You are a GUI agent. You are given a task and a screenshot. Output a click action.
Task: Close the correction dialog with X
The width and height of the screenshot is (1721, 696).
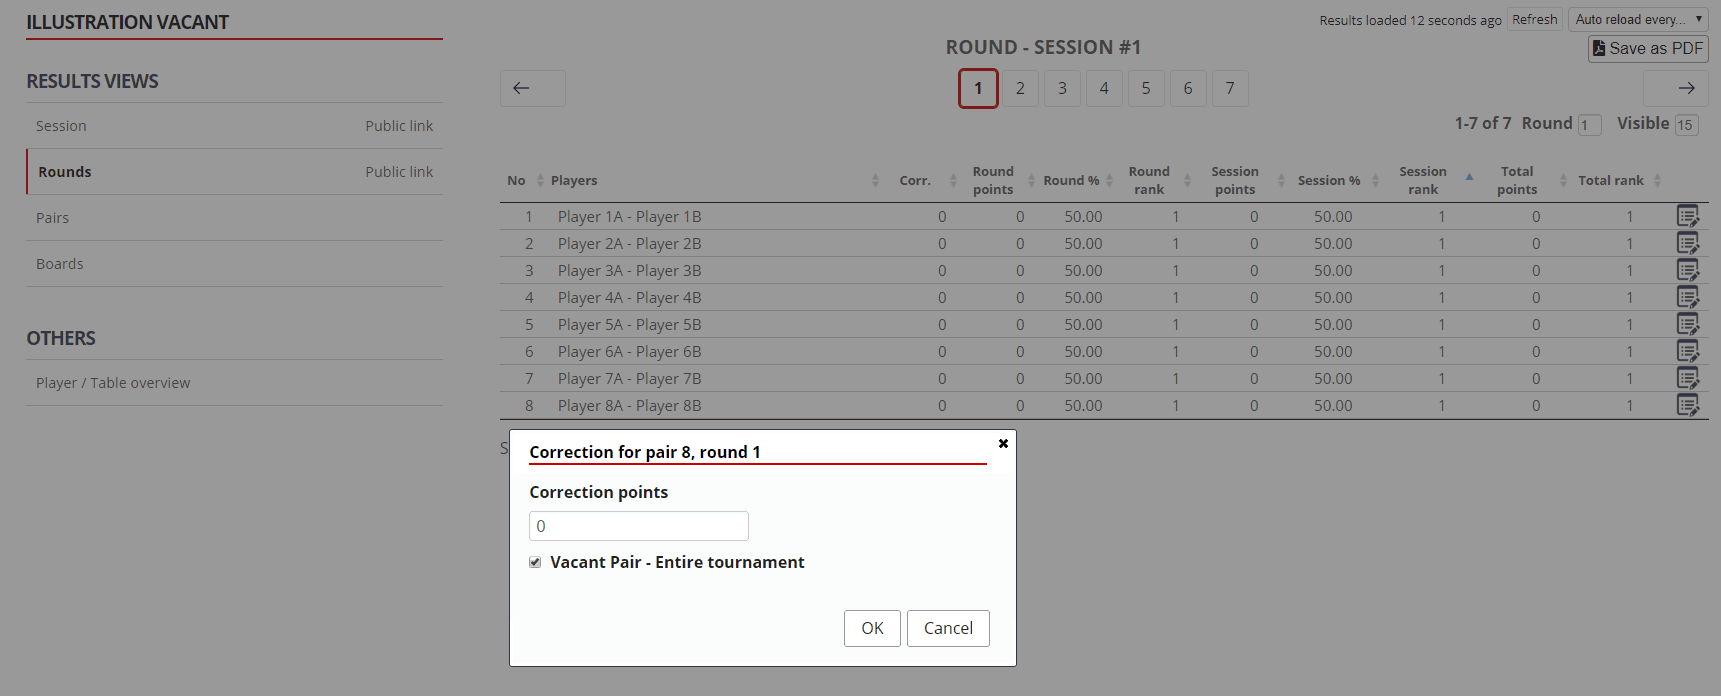[1003, 443]
